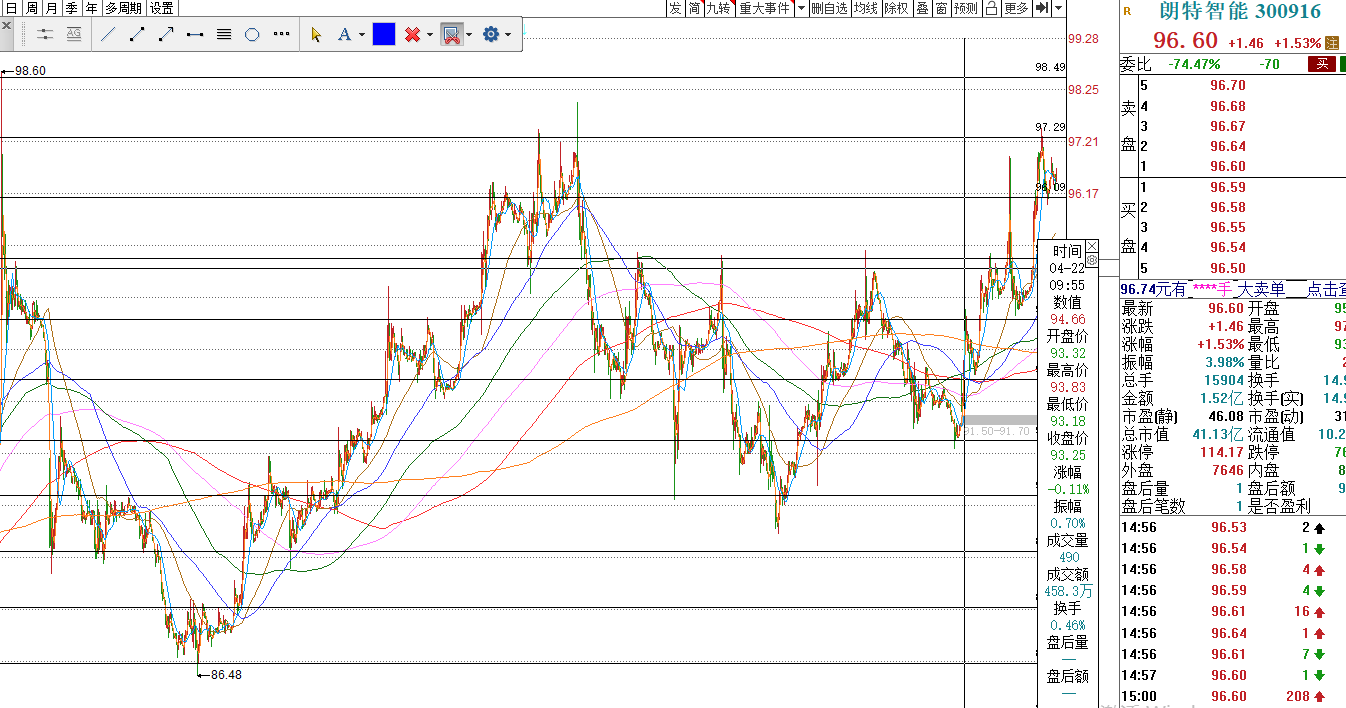Click the text annotation 'A' tool
This screenshot has width=1346, height=708.
point(344,34)
